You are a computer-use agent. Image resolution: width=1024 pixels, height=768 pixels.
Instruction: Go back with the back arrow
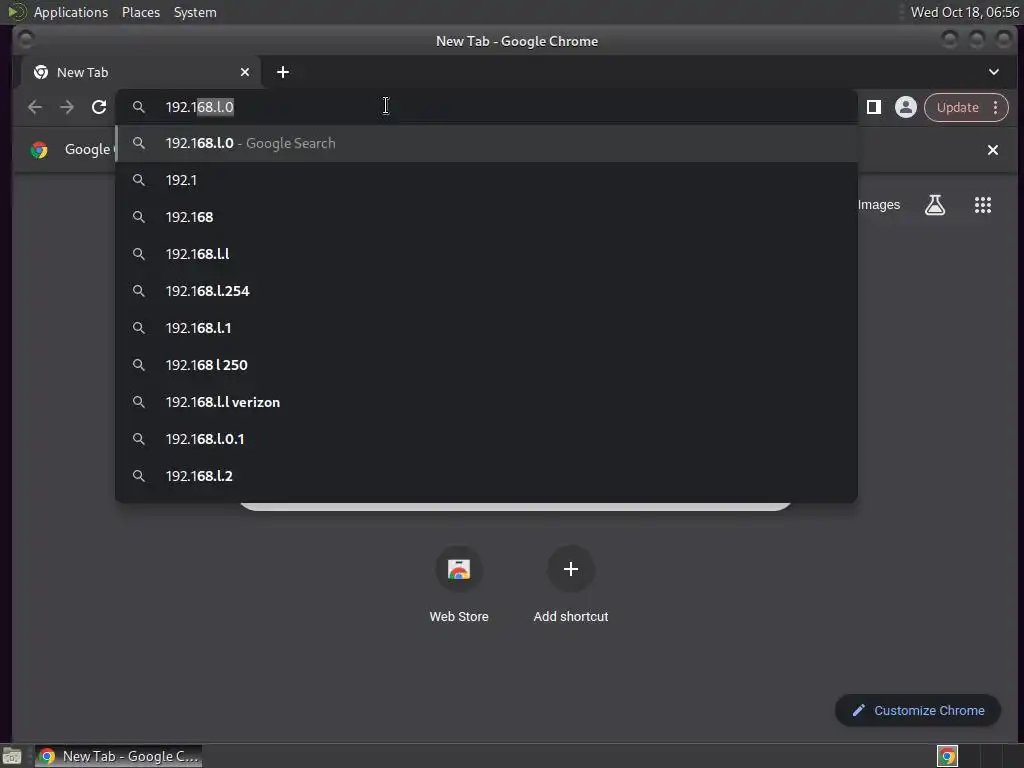[x=35, y=107]
